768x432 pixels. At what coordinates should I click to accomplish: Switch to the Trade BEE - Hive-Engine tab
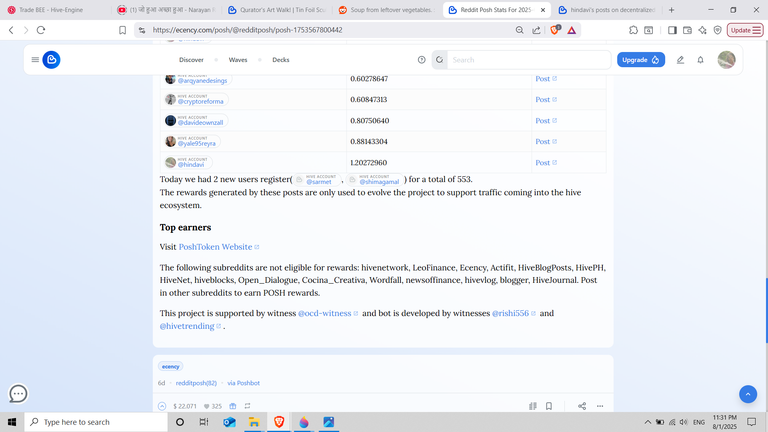click(x=54, y=10)
